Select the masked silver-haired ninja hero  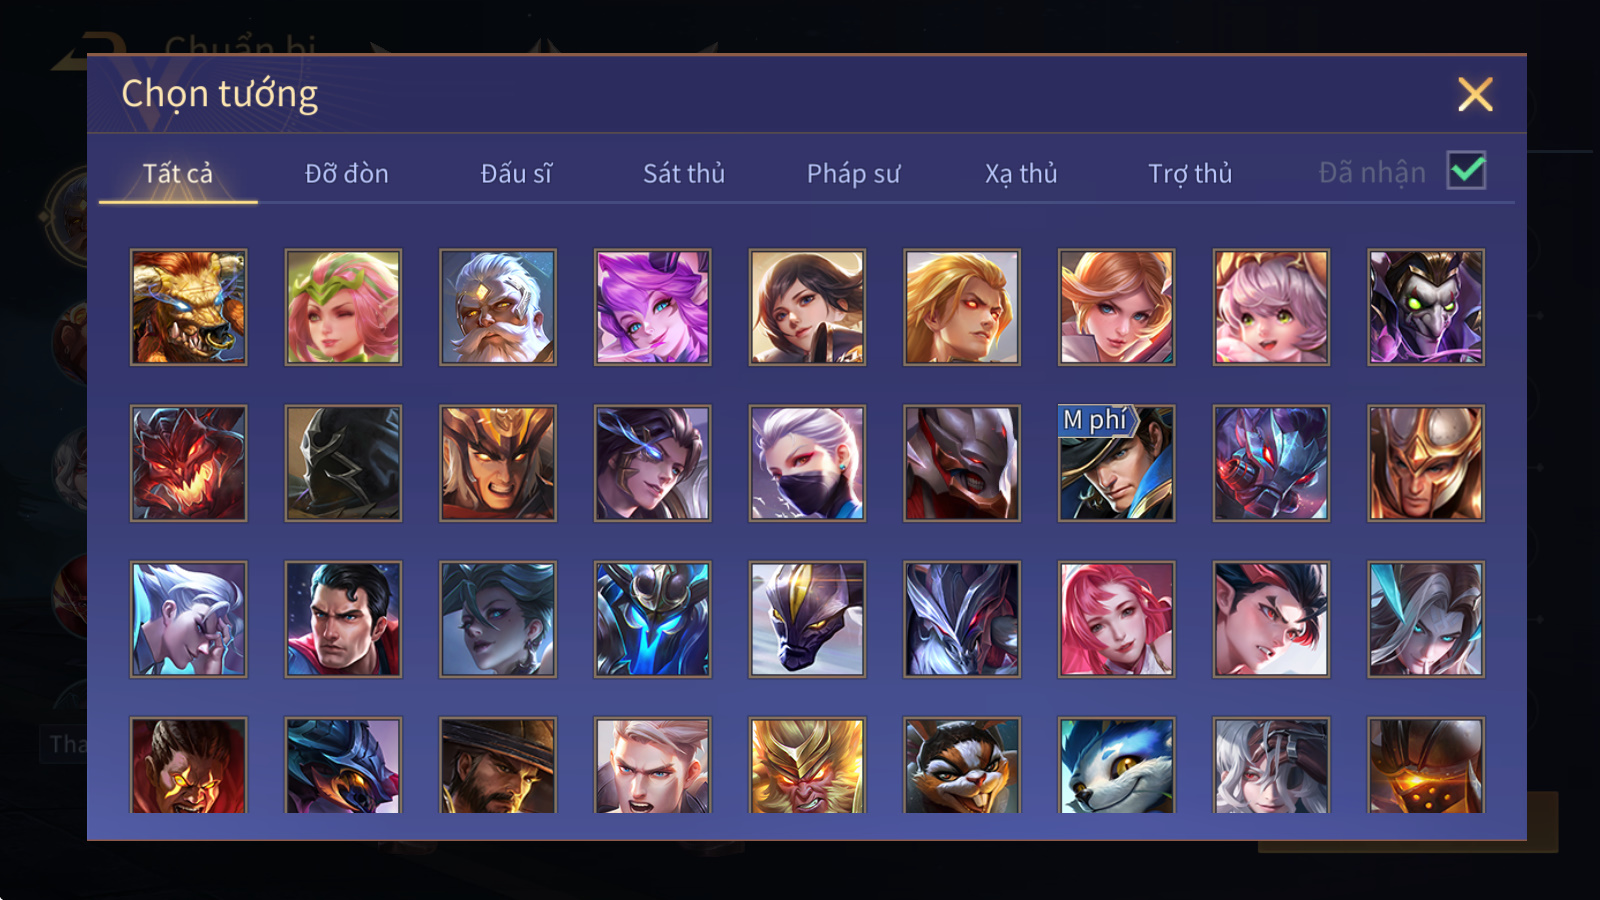point(807,463)
